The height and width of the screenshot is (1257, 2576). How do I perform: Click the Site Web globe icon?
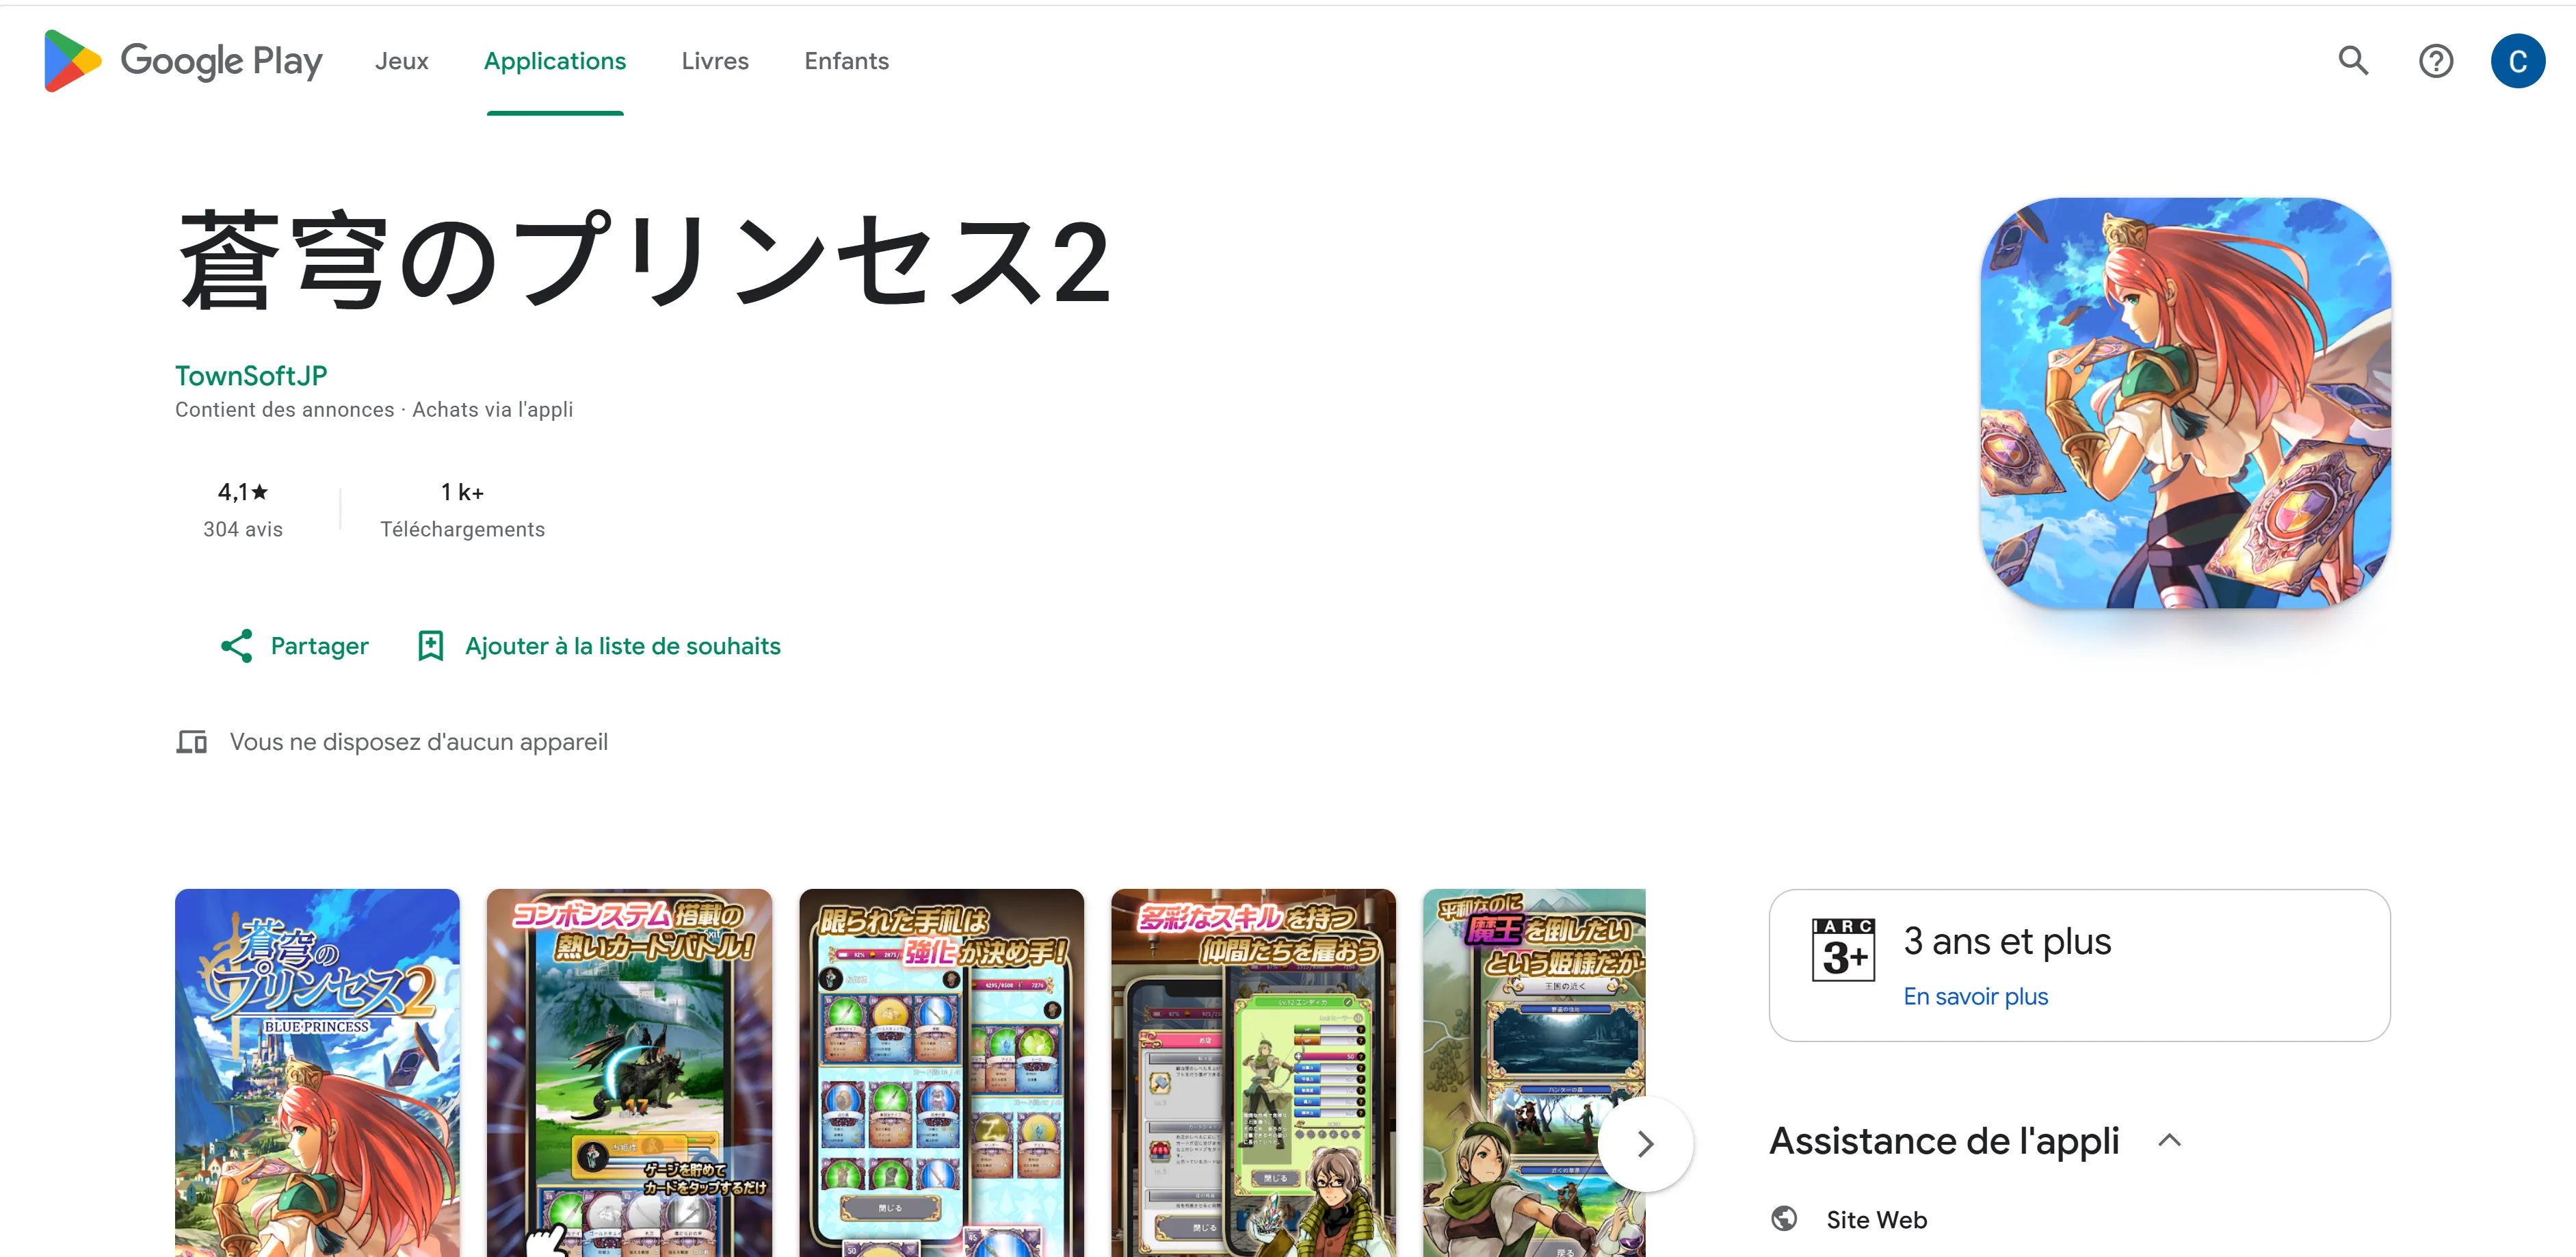[1784, 1219]
